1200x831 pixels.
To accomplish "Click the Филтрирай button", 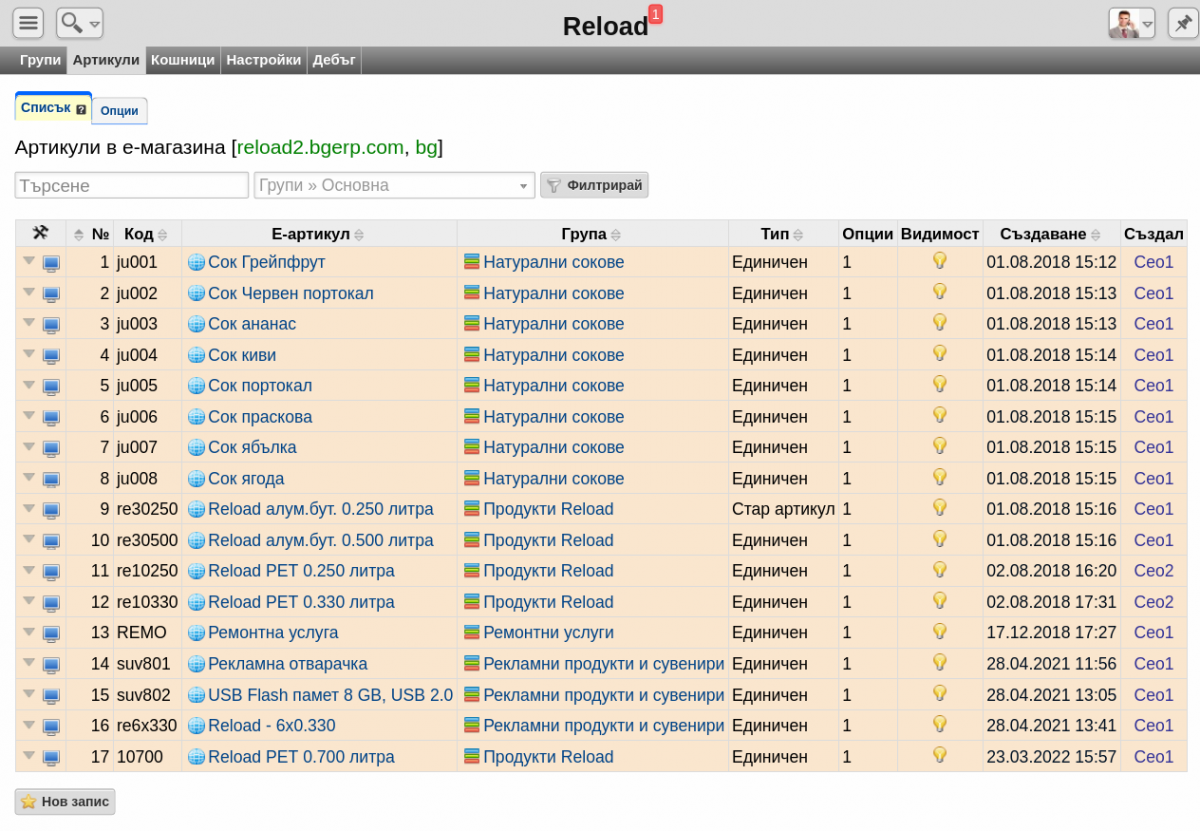I will (x=594, y=185).
